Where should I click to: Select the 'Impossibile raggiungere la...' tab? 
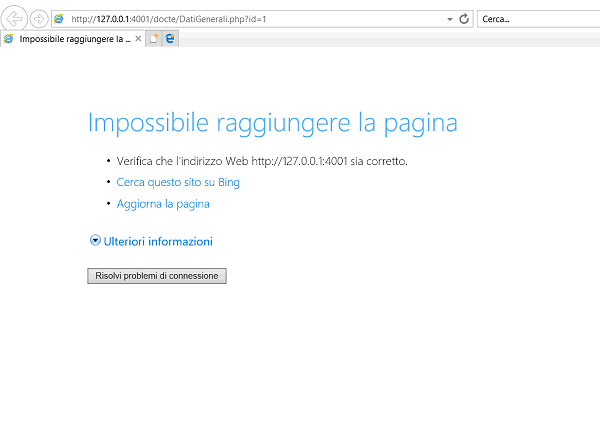[x=73, y=39]
